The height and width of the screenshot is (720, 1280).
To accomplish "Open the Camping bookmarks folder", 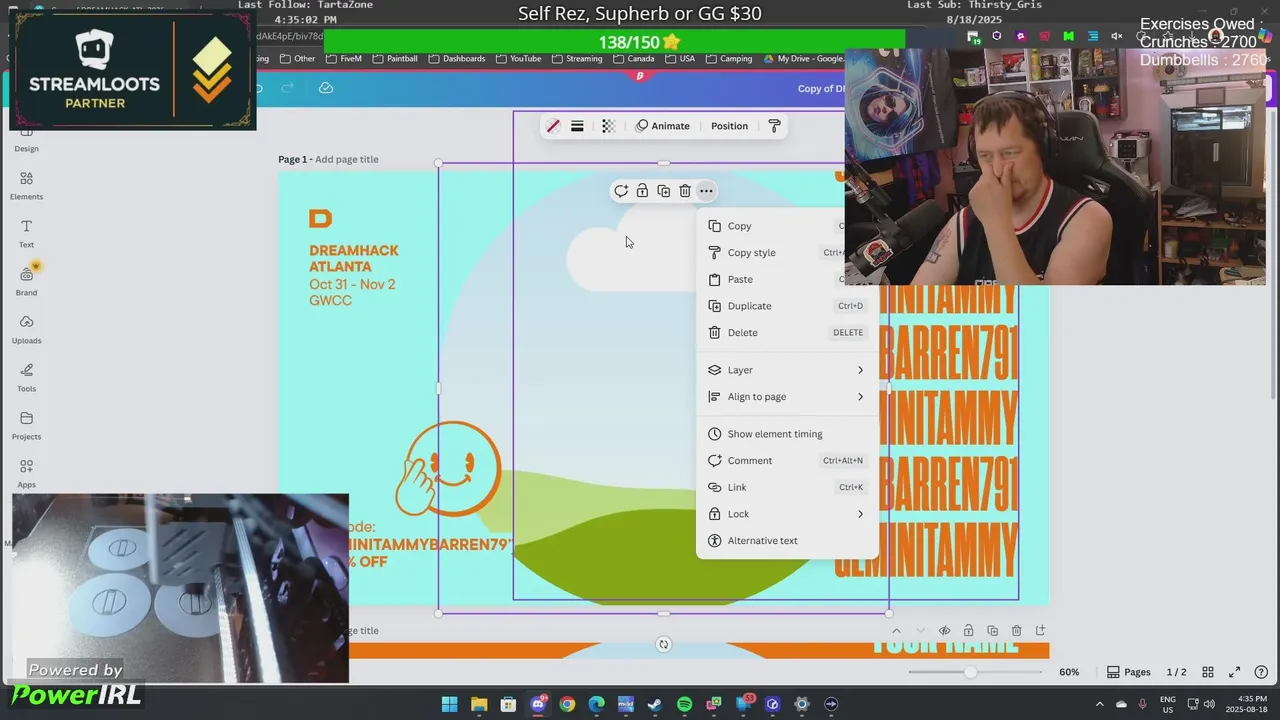I will (x=728, y=59).
